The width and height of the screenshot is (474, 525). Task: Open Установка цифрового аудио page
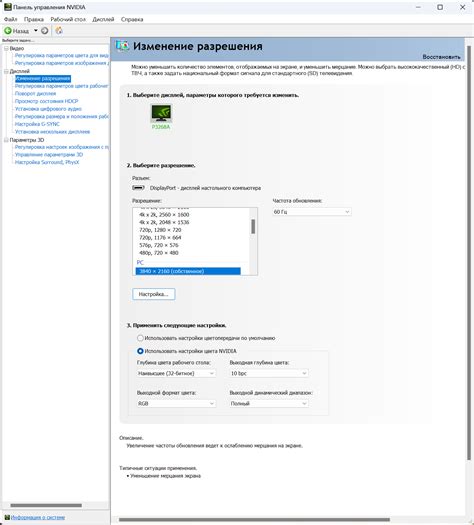click(48, 109)
